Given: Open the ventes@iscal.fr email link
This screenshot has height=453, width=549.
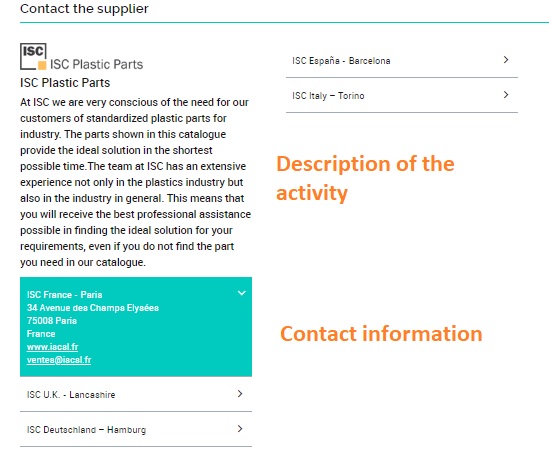Looking at the screenshot, I should tap(59, 360).
